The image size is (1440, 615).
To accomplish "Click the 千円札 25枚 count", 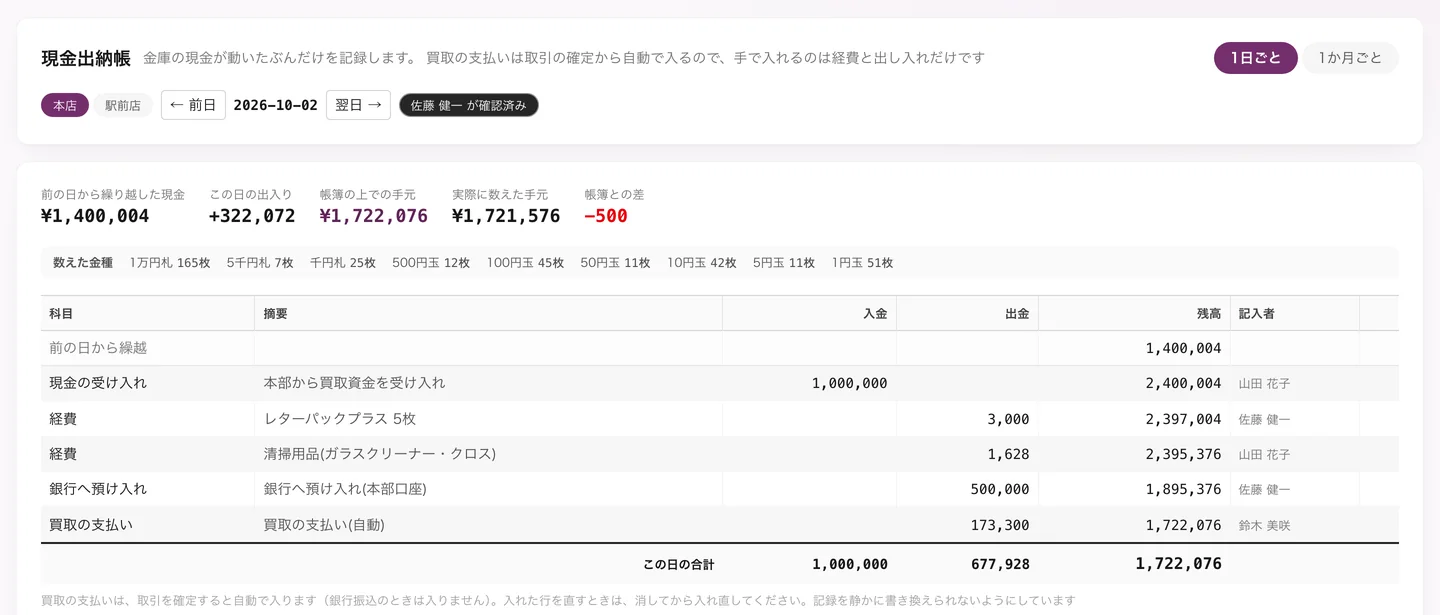I will (343, 263).
